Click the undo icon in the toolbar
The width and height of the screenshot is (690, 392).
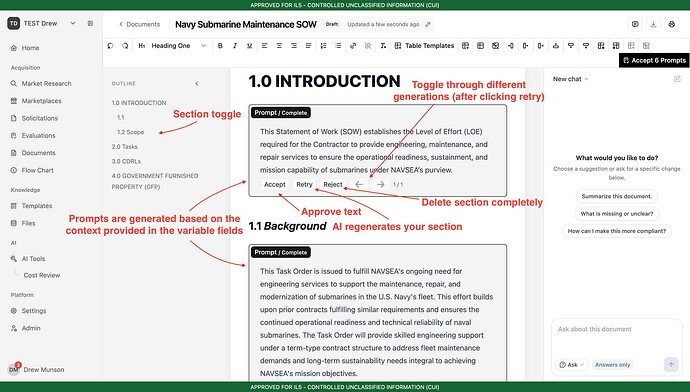[x=110, y=46]
